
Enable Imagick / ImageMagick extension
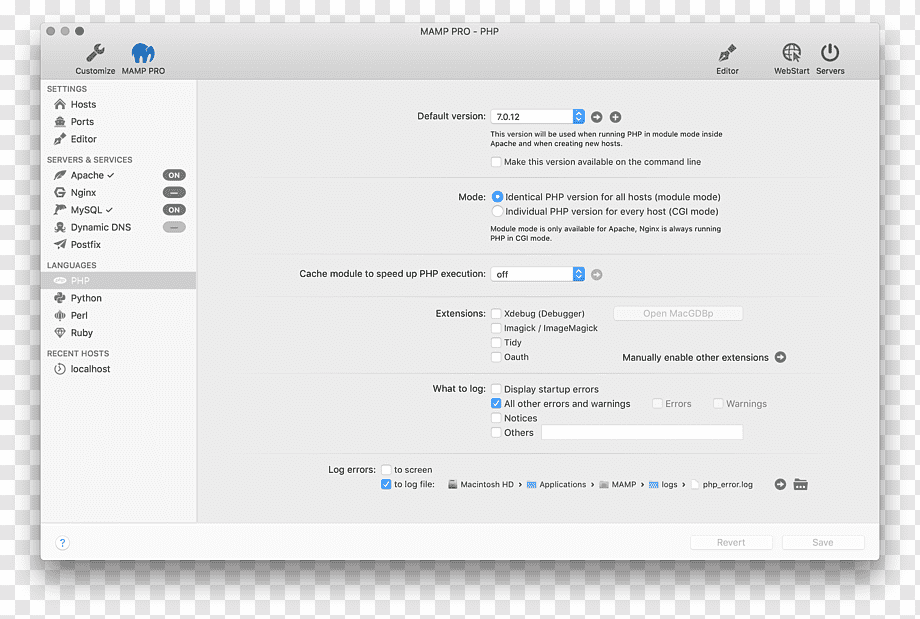point(496,328)
